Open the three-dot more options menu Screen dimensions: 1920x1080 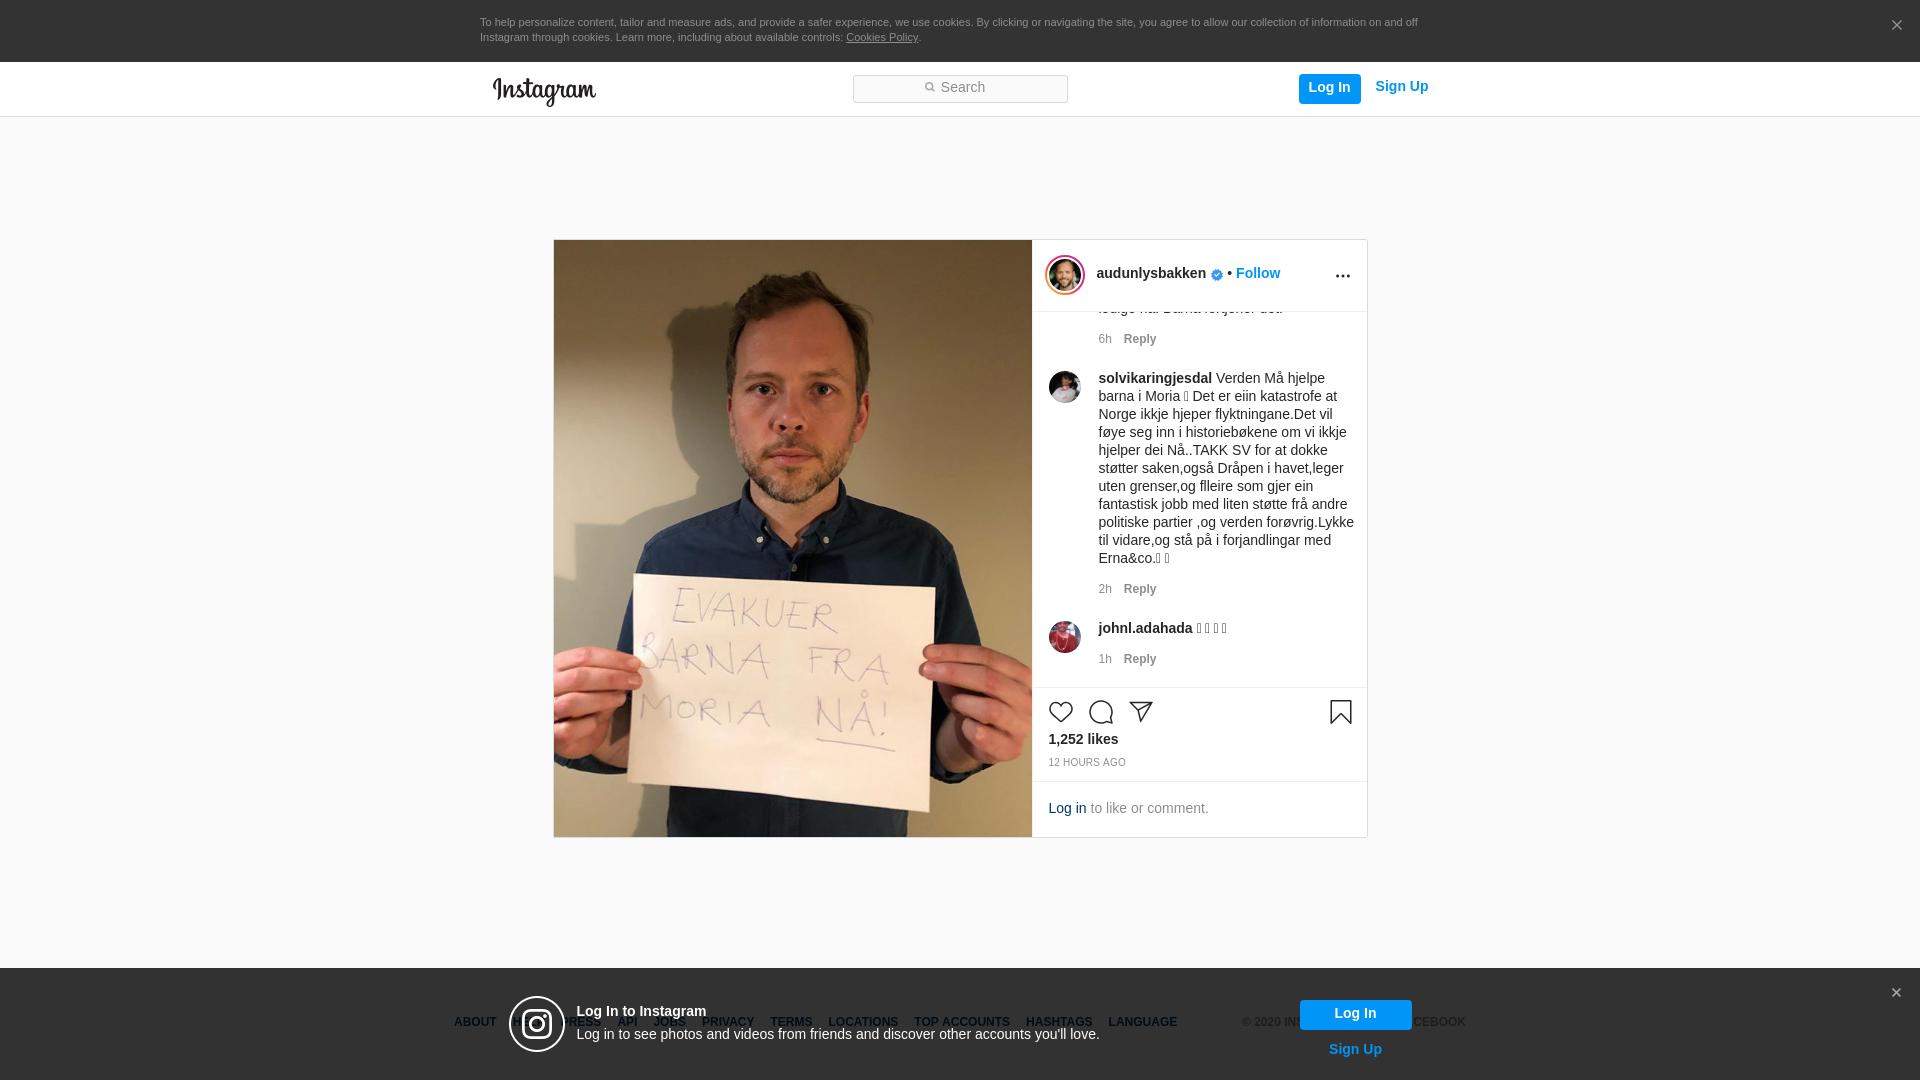(x=1342, y=276)
